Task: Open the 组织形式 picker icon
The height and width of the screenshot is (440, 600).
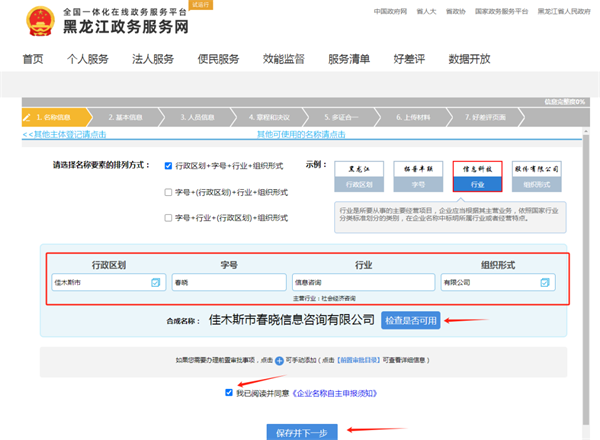Action: (542, 283)
